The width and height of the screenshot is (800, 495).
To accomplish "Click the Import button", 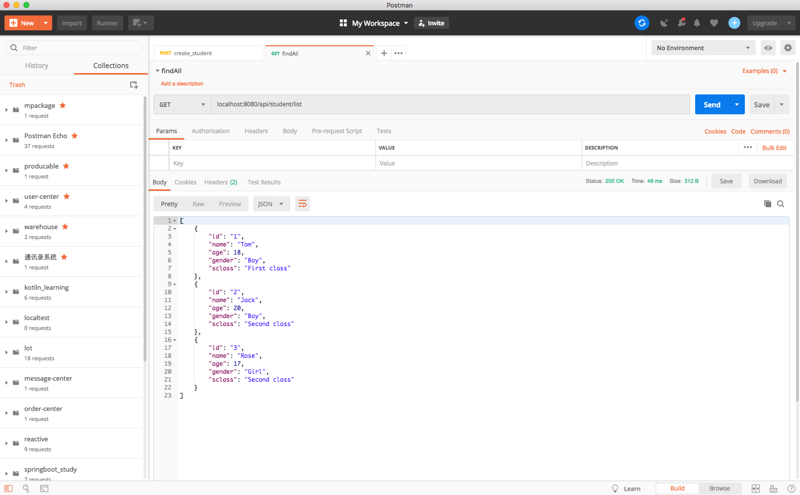I will pyautogui.click(x=72, y=23).
